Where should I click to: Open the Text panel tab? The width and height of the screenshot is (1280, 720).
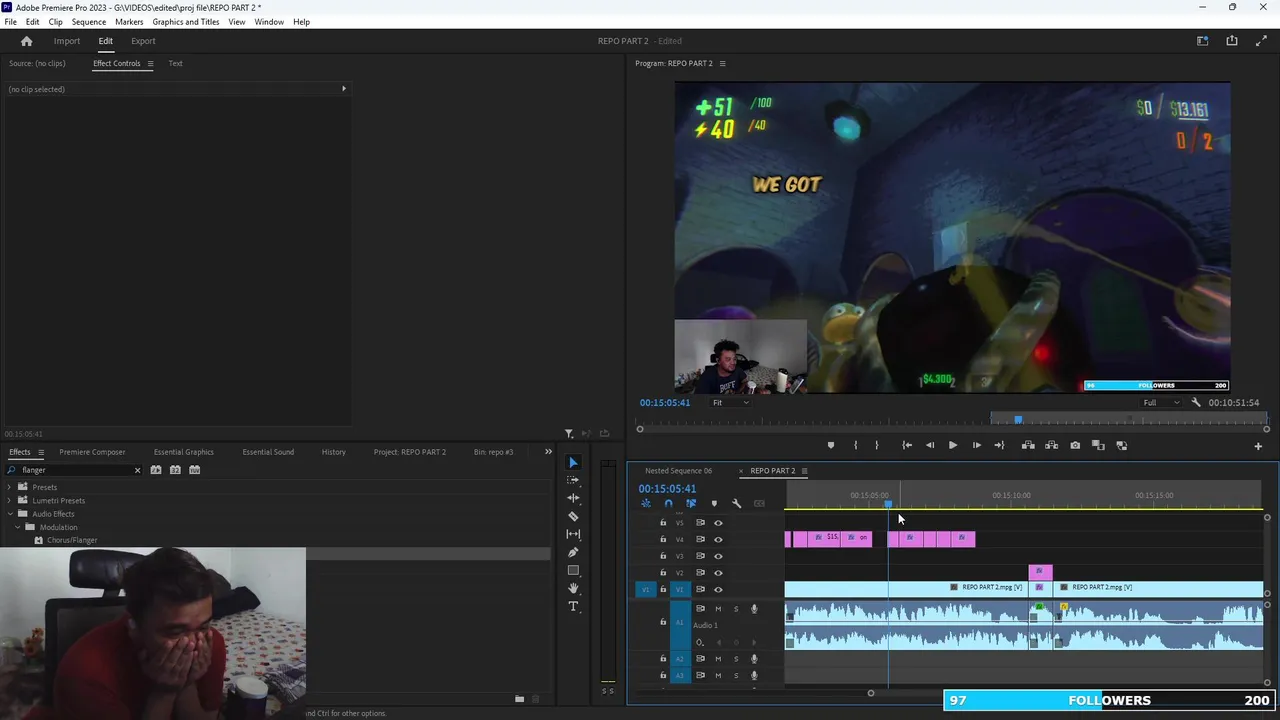[175, 64]
